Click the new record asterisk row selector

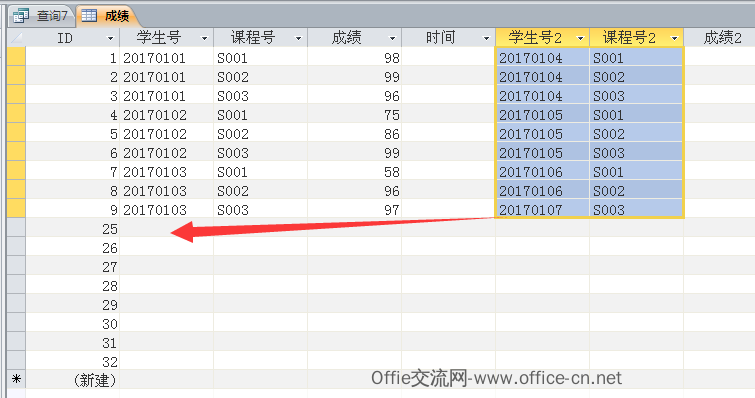16,379
